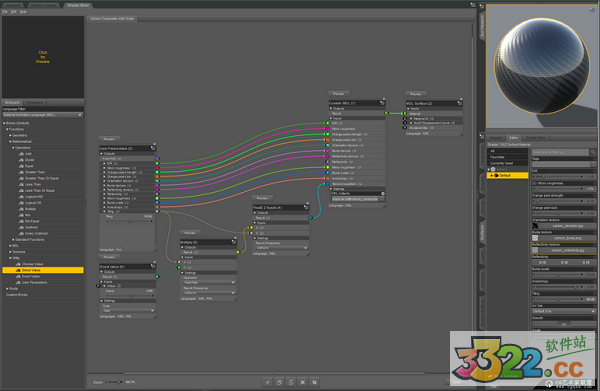This screenshot has width=600, height=391.
Task: Click the carbon_reflectivity.jpg texture button
Action: 567,250
